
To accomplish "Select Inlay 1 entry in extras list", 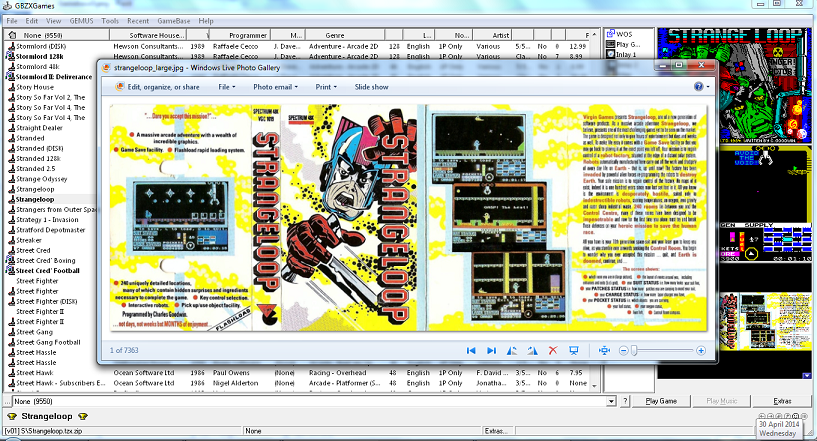I will pyautogui.click(x=622, y=54).
